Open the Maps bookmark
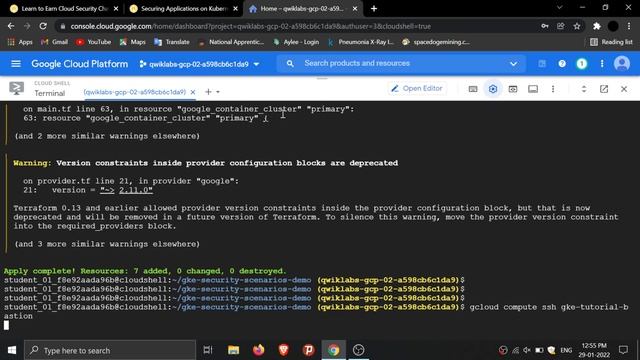This screenshot has height=360, width=640. [x=132, y=42]
